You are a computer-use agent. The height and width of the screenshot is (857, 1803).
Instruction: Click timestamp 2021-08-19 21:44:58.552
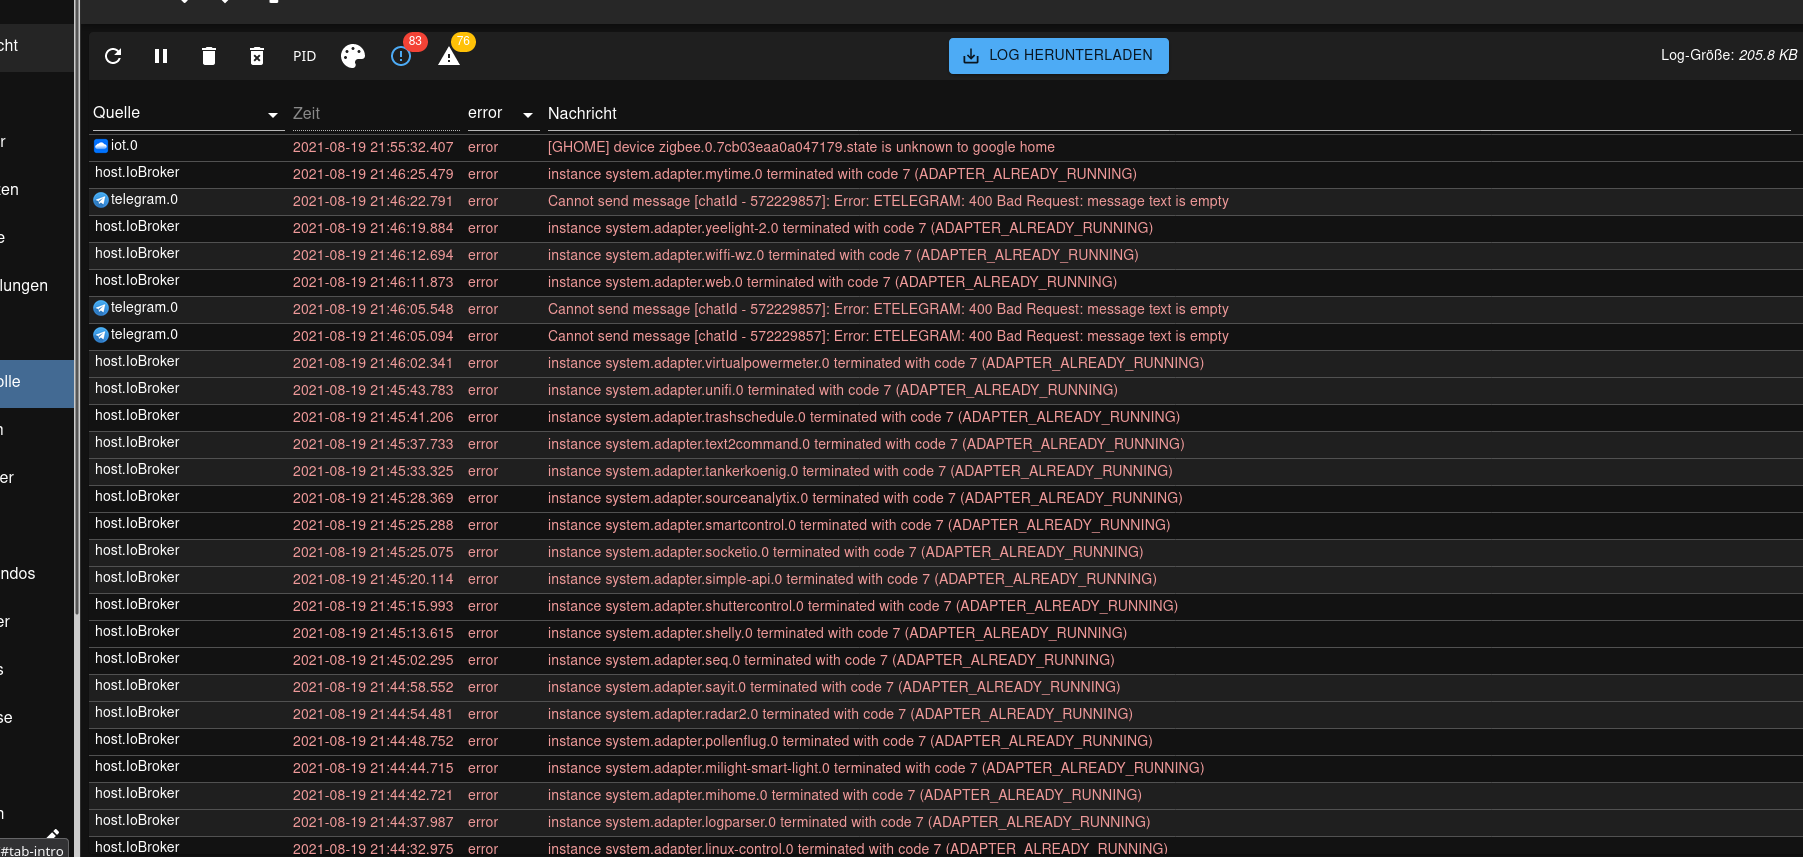click(x=373, y=687)
